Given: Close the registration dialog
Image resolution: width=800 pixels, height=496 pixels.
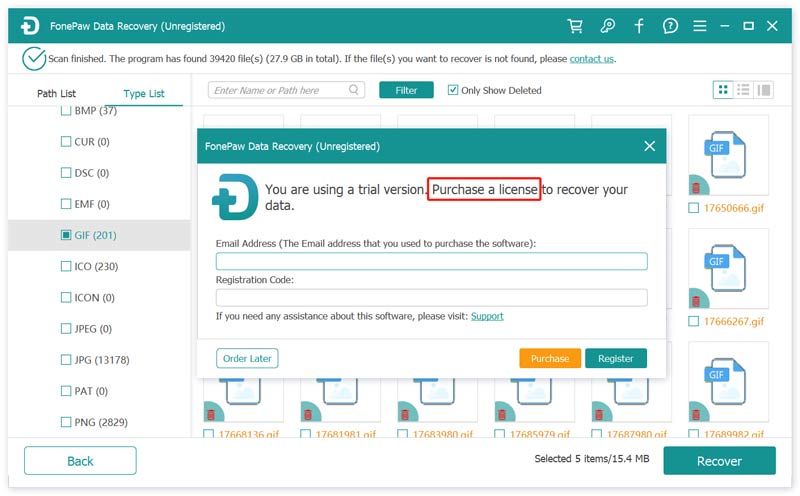Looking at the screenshot, I should tap(649, 146).
